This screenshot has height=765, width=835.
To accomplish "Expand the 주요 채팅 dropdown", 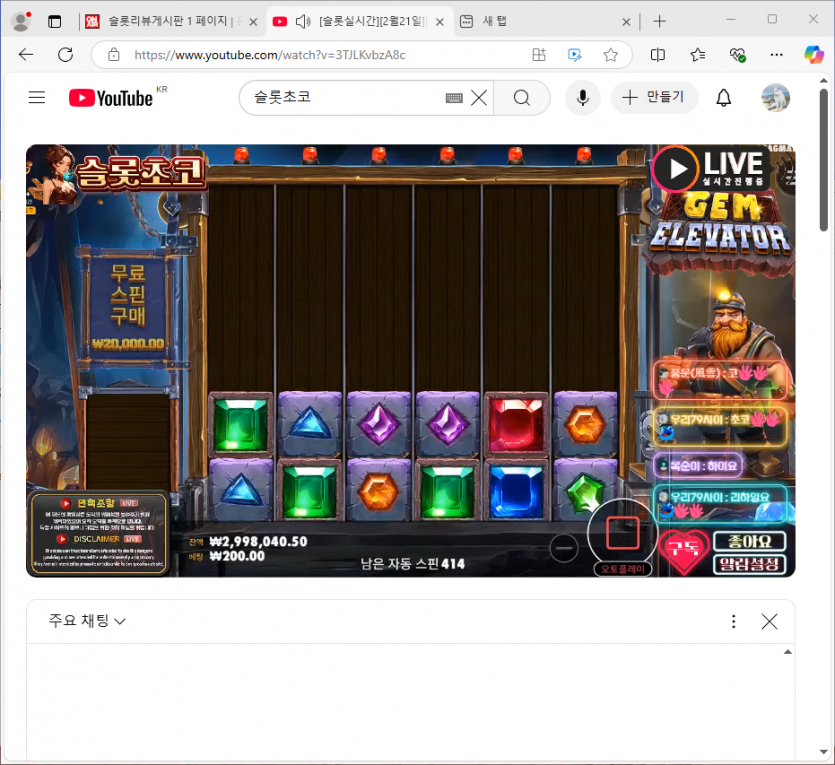I will [87, 621].
